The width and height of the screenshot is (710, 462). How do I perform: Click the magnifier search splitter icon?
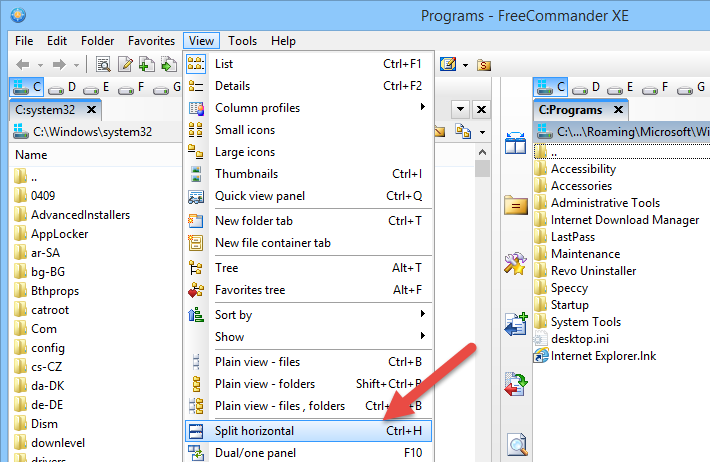tap(517, 444)
